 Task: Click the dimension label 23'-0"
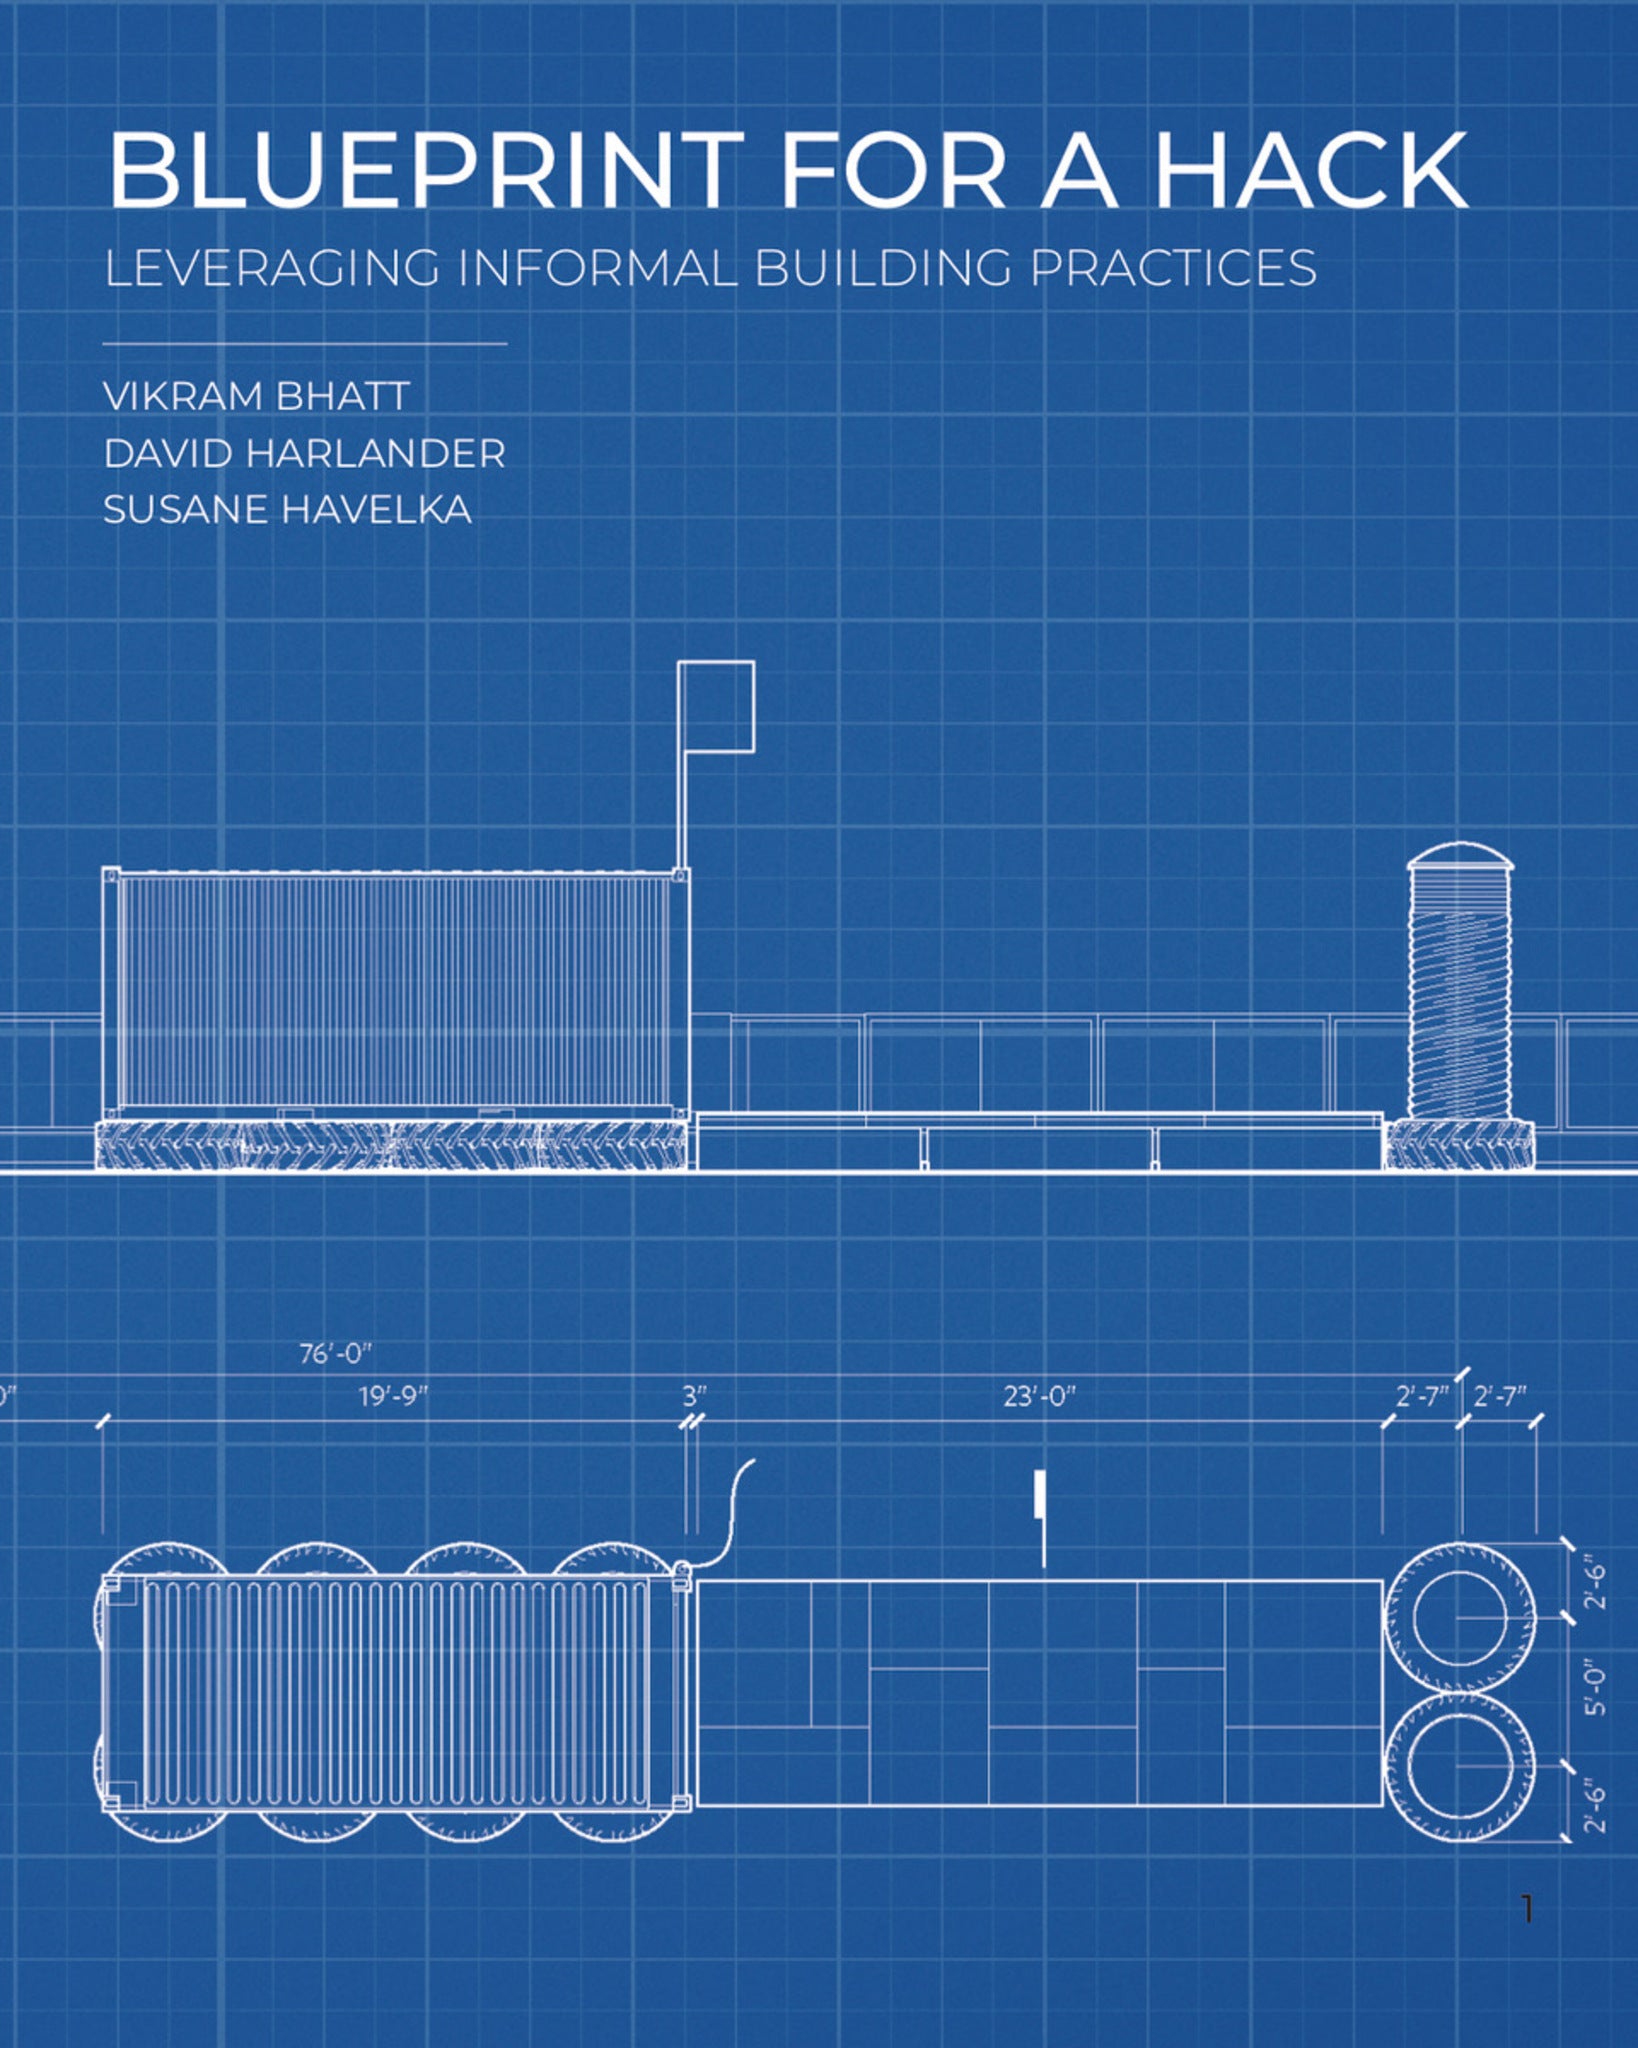1039,1396
